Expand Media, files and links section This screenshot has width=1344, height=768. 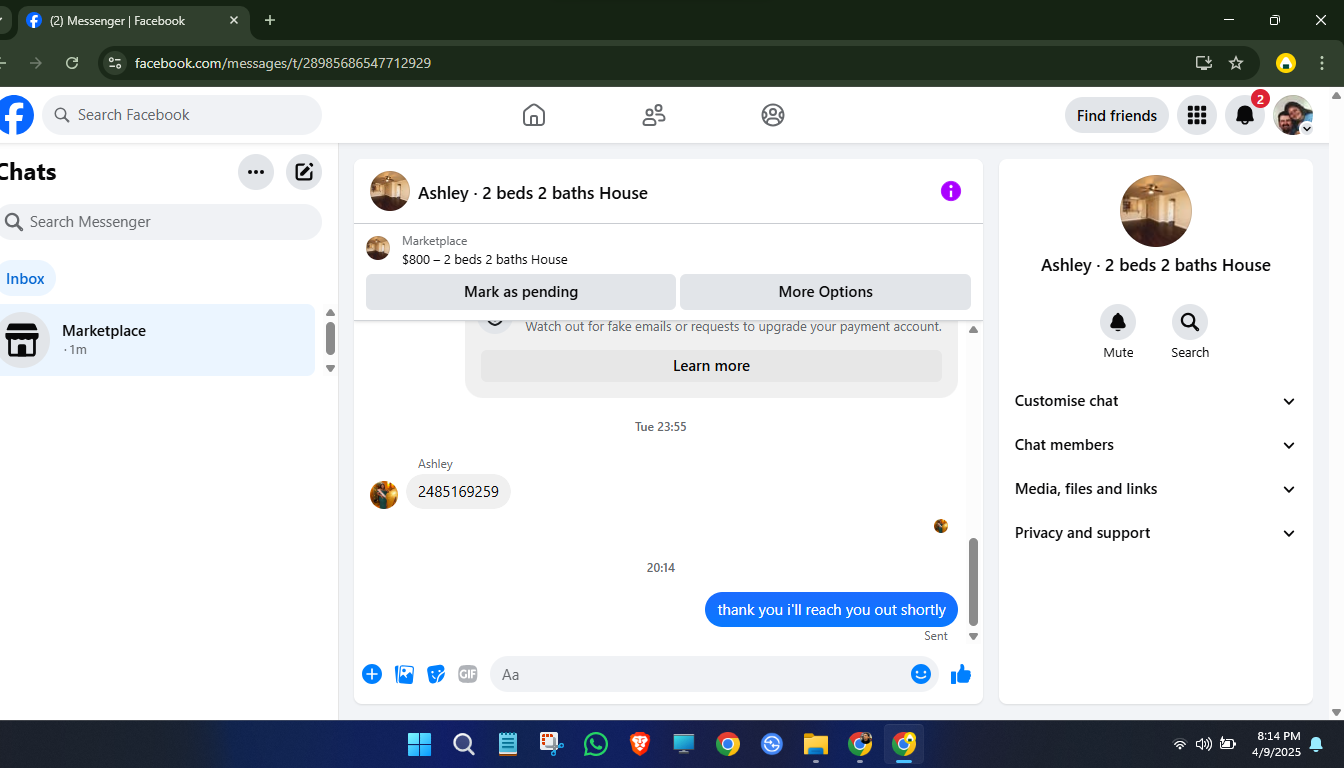(1156, 489)
